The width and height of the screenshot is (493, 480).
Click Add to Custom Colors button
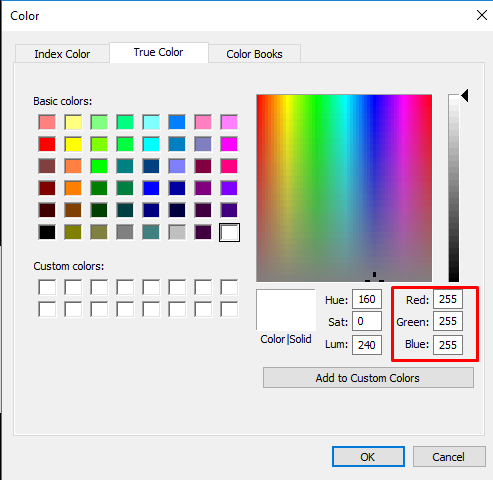(x=368, y=378)
